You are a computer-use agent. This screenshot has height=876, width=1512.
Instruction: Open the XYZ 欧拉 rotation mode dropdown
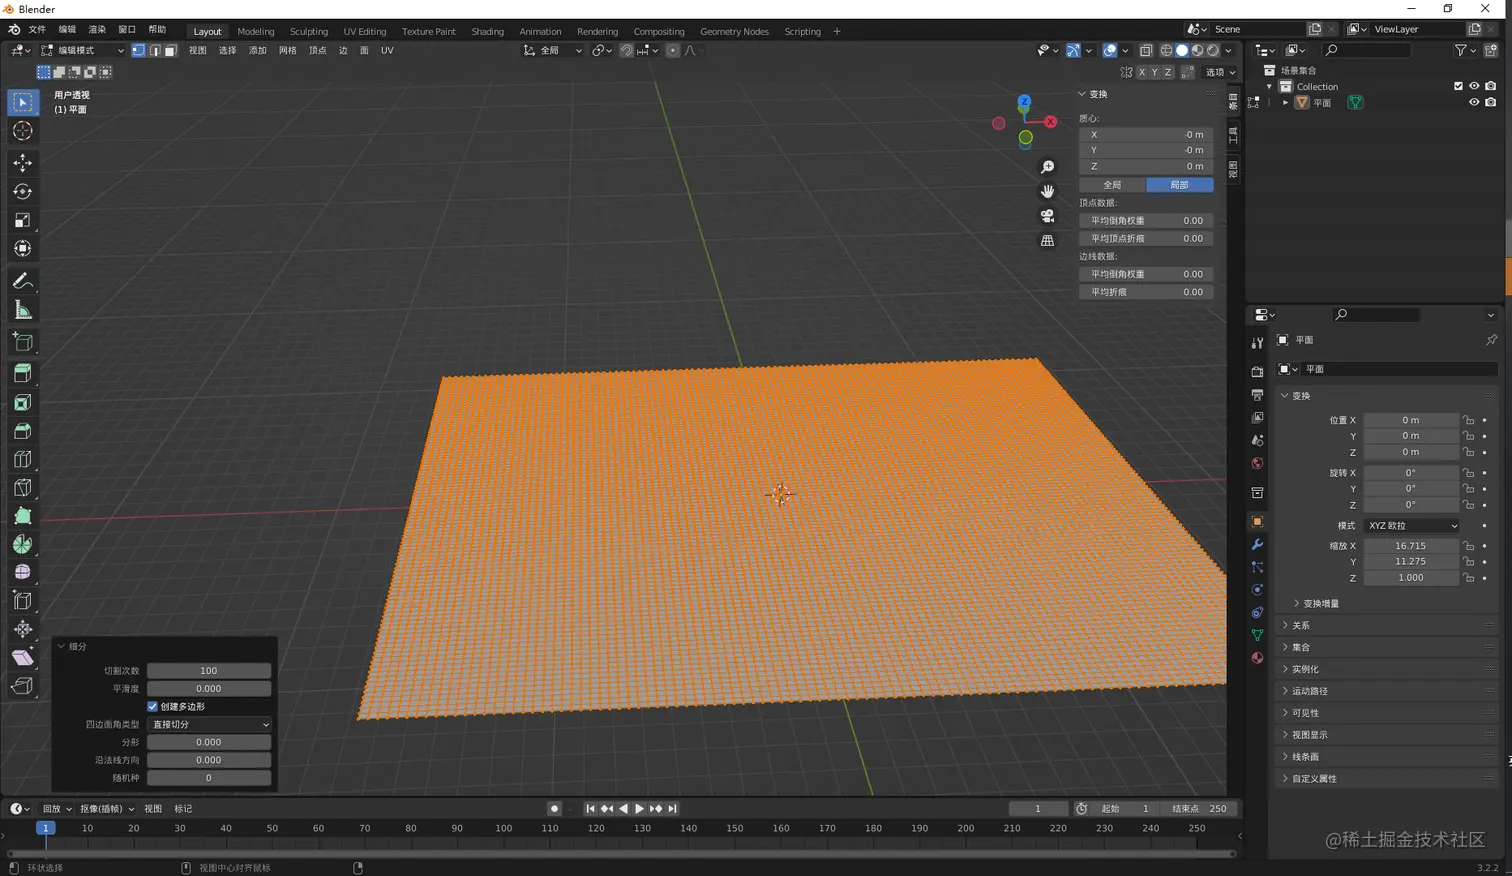tap(1411, 525)
